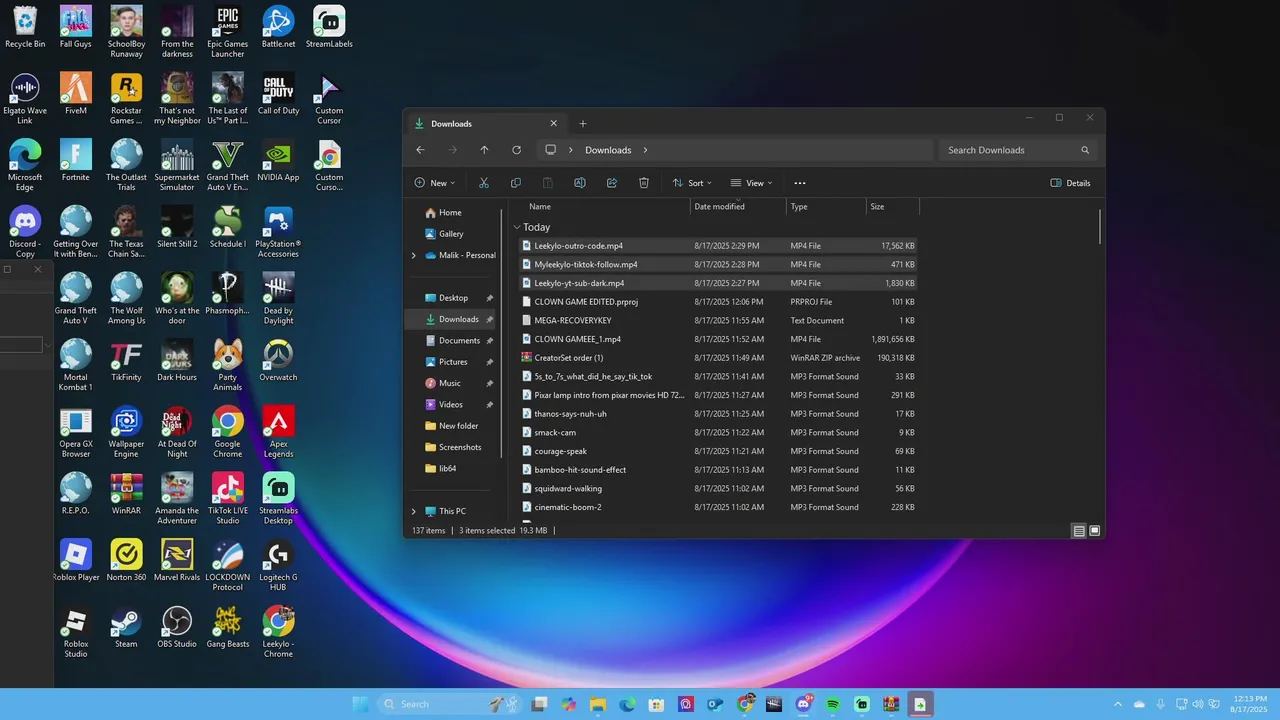The height and width of the screenshot is (720, 1280).
Task: Open OBS Studio desktop shortcut
Action: [177, 628]
